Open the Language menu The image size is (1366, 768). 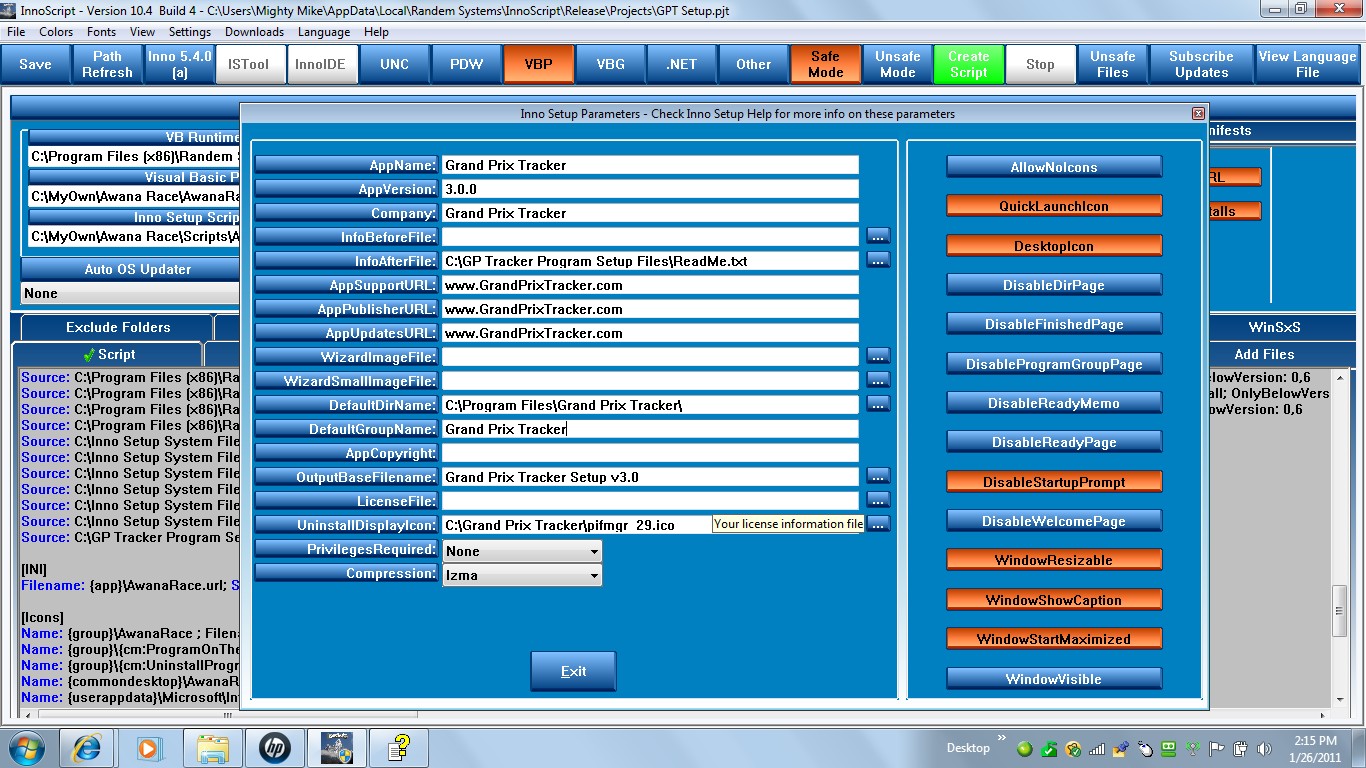pos(324,32)
